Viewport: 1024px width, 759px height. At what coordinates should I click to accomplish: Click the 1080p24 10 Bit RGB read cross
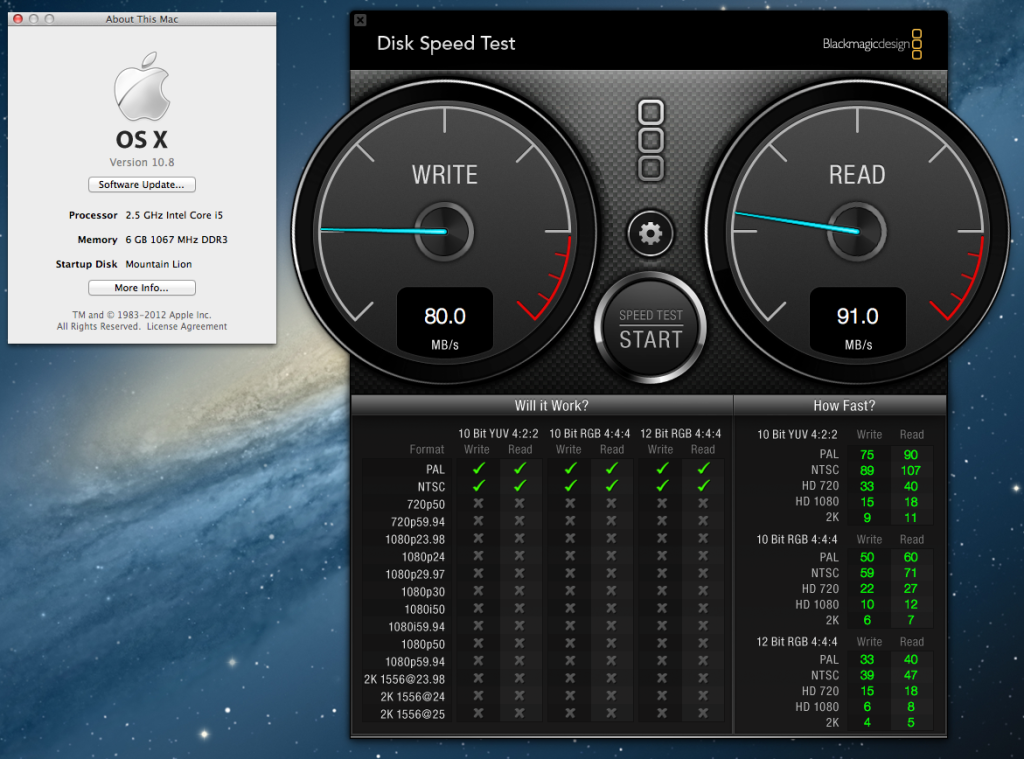tap(611, 556)
